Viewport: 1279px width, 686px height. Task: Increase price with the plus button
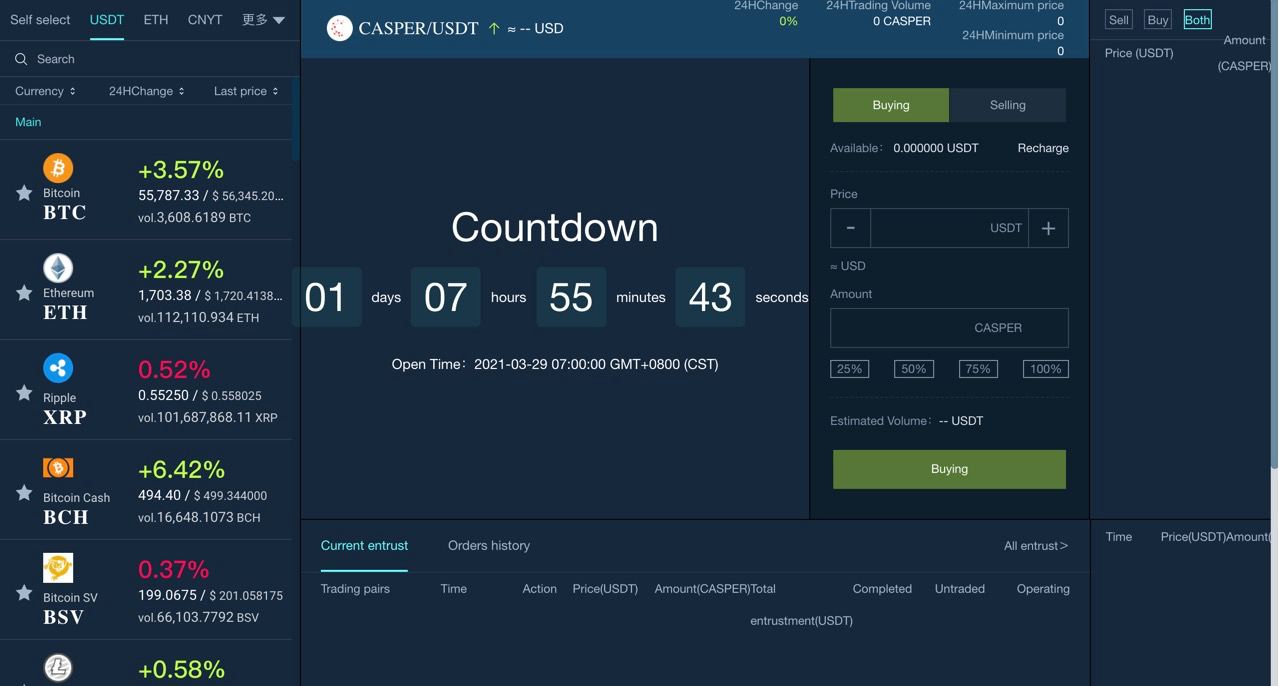click(x=1048, y=228)
